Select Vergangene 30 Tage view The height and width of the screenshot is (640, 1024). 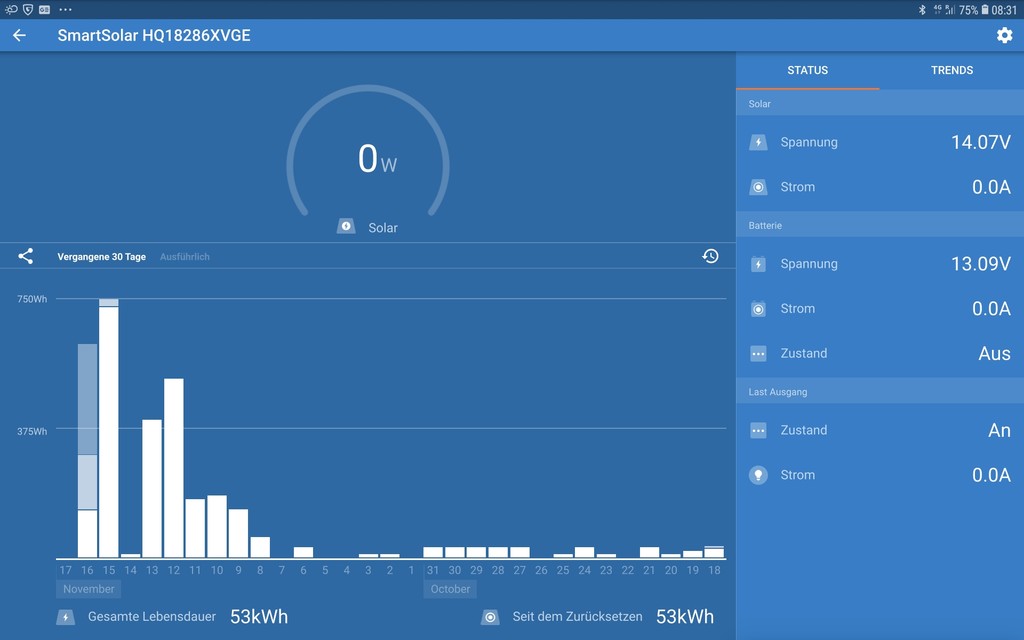tap(102, 257)
